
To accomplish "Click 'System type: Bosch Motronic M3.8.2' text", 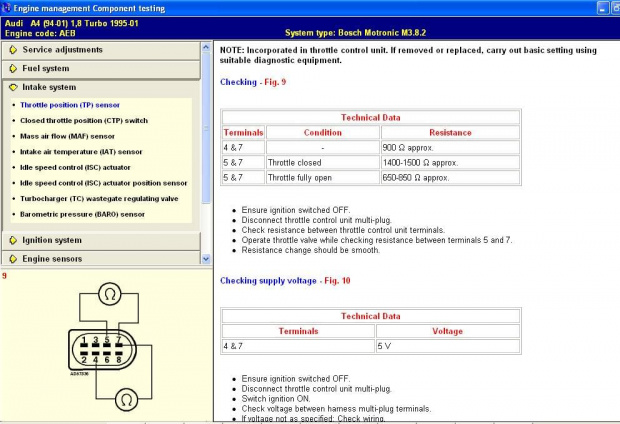I will point(355,33).
